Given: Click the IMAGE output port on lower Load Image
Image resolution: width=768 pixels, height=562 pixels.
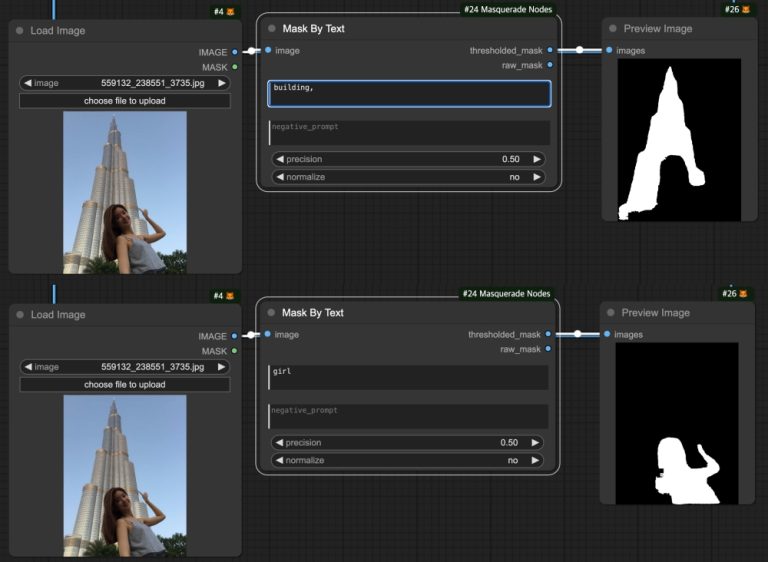Looking at the screenshot, I should tap(235, 336).
